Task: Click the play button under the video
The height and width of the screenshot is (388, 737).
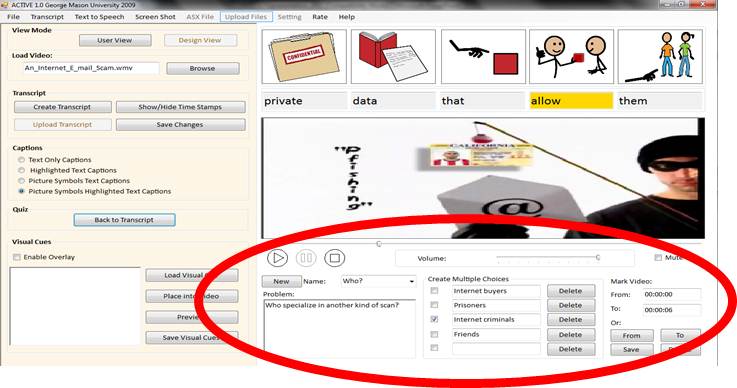Action: pyautogui.click(x=277, y=258)
